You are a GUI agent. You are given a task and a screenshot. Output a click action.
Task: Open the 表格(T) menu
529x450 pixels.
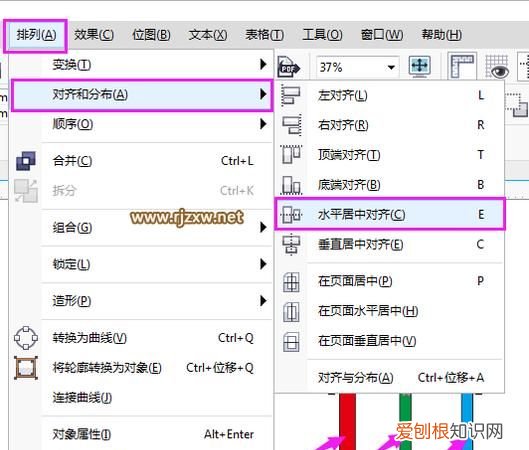264,35
